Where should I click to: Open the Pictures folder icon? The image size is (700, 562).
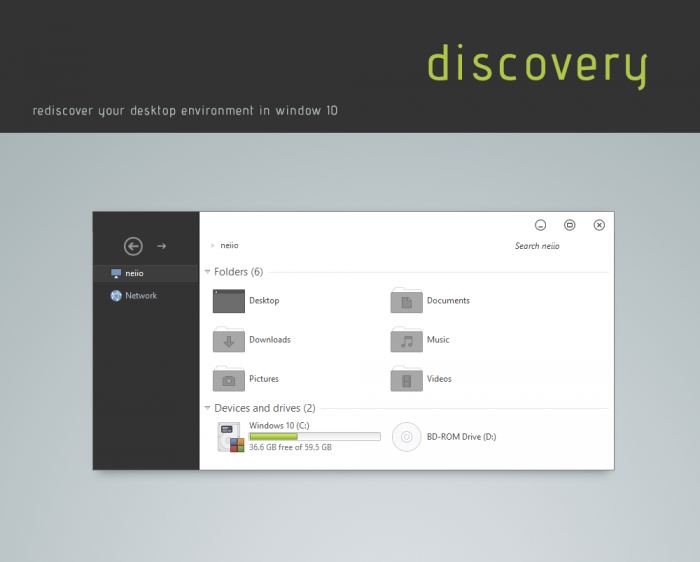coord(229,379)
